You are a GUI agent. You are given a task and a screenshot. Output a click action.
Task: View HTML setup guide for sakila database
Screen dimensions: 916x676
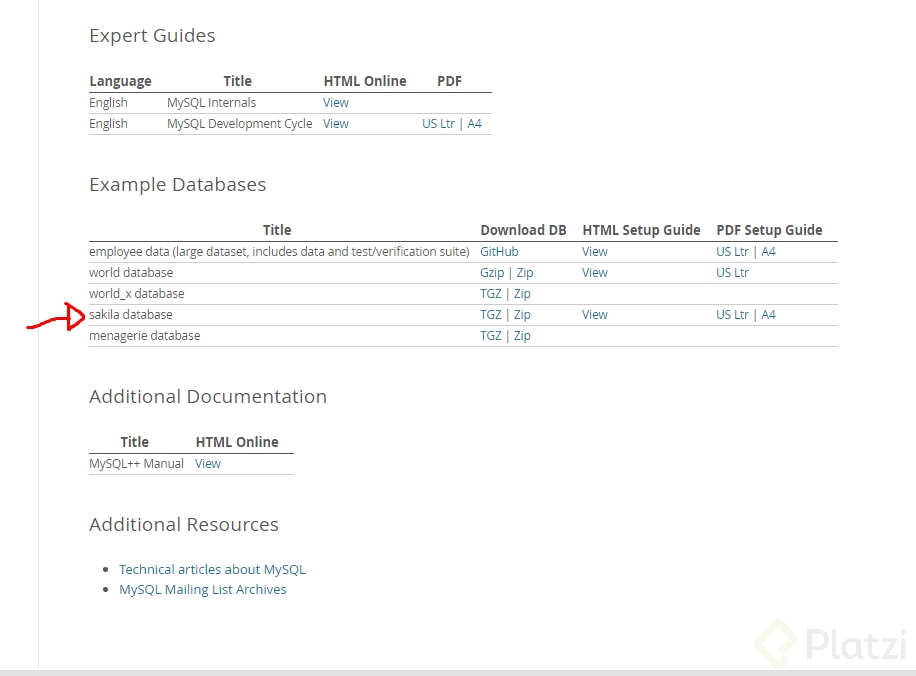tap(595, 315)
